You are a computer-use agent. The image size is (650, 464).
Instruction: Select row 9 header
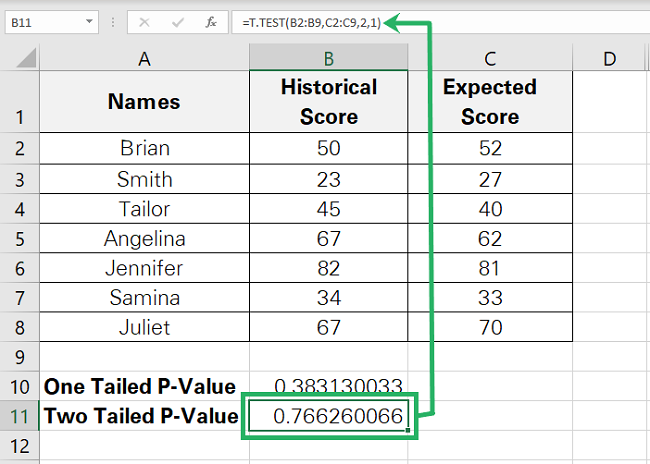(18, 356)
